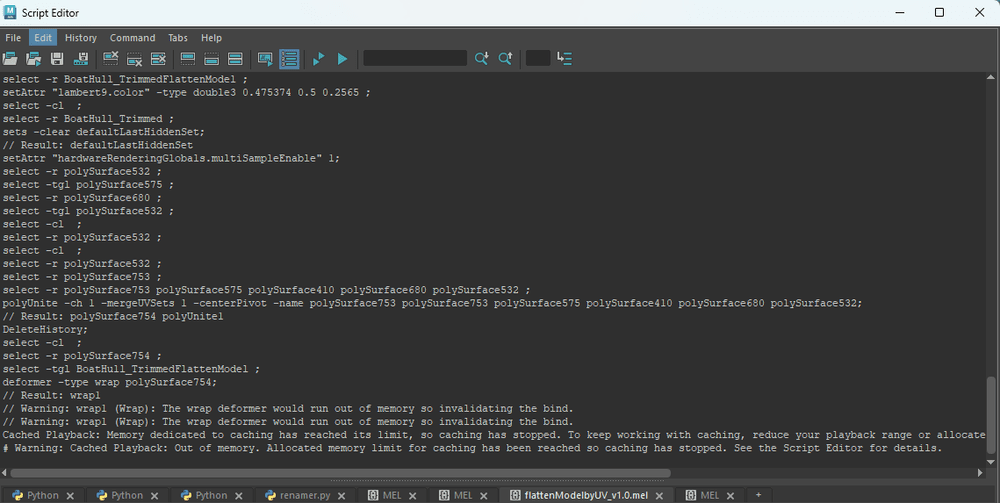Click the "deformer -type wrap polySurface754;" line
Screen dimensions: 1000x503
pyautogui.click(x=110, y=382)
